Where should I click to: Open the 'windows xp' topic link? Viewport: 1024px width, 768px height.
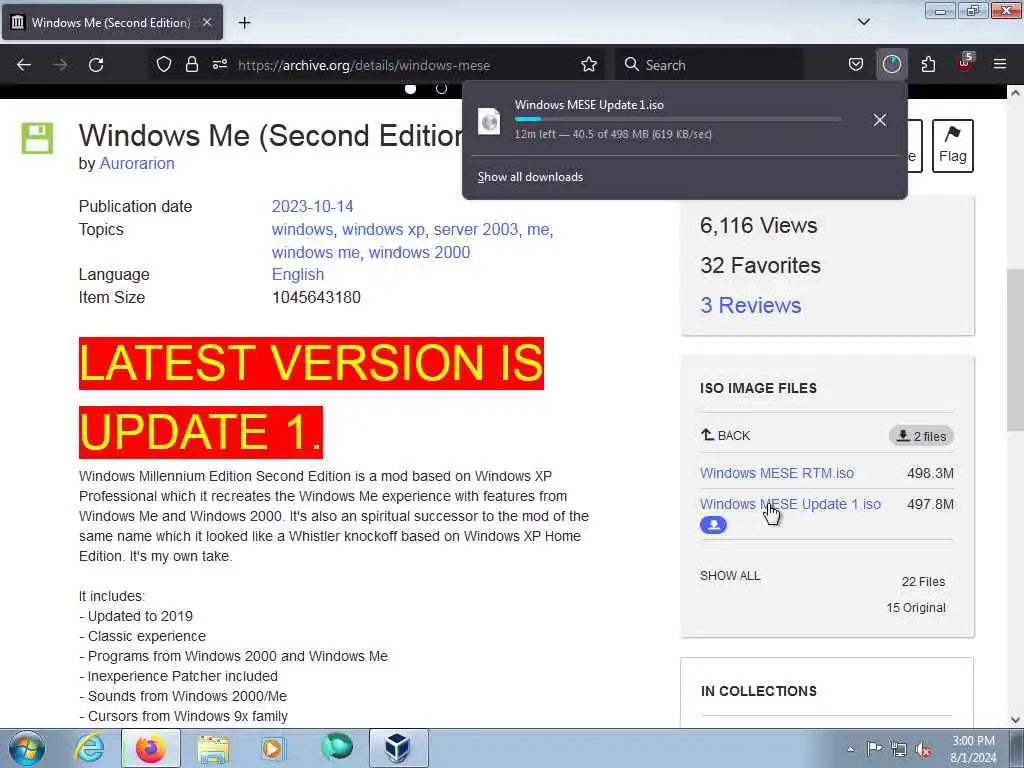[383, 229]
